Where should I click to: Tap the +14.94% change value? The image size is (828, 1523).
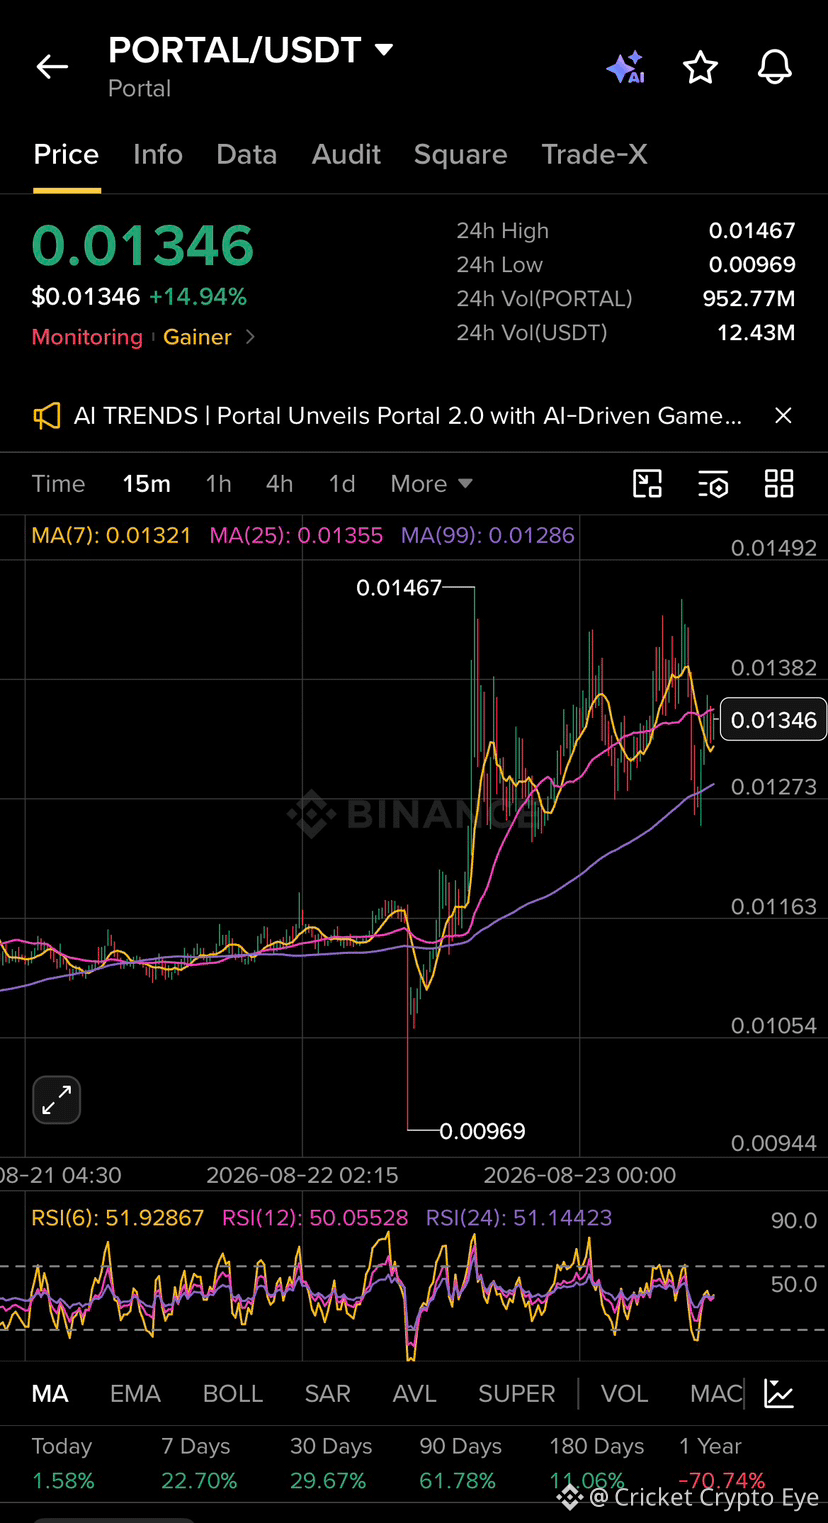click(x=198, y=297)
